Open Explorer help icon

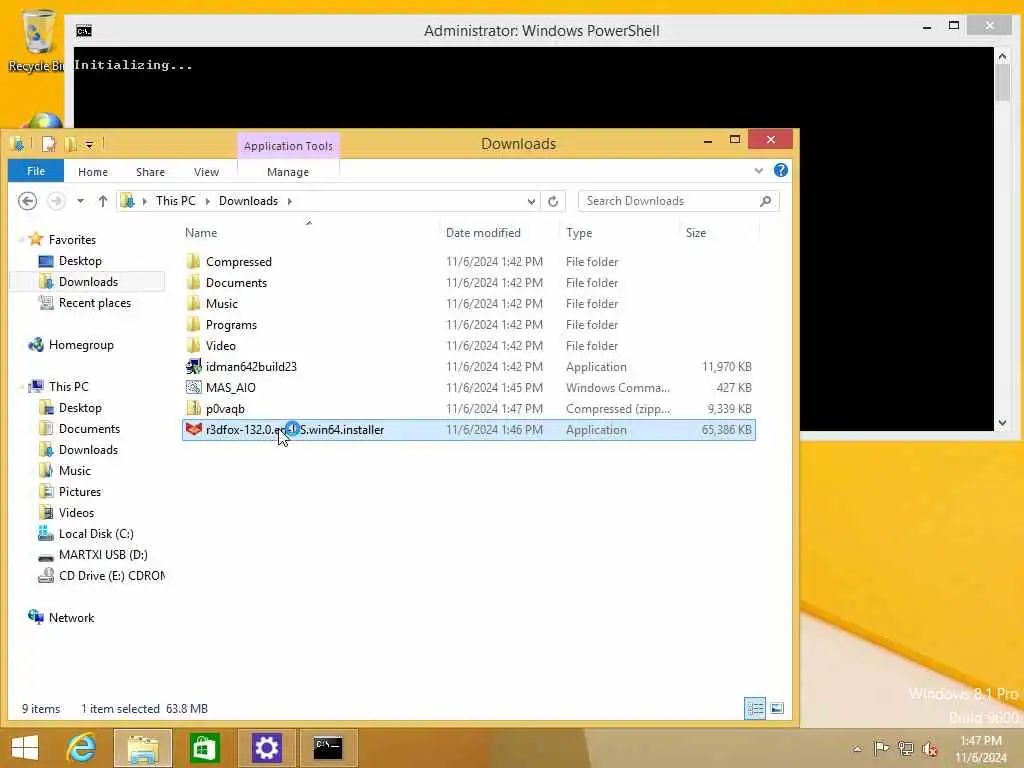pos(780,170)
